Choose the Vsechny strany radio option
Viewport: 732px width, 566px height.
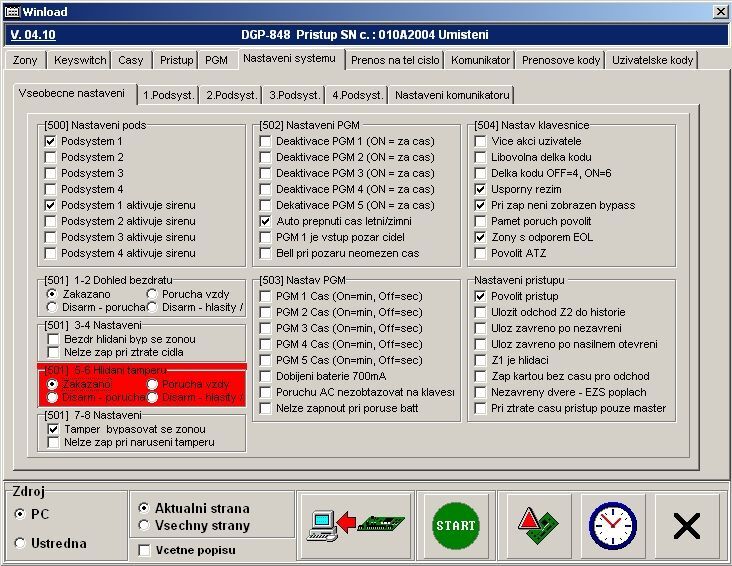pyautogui.click(x=145, y=524)
